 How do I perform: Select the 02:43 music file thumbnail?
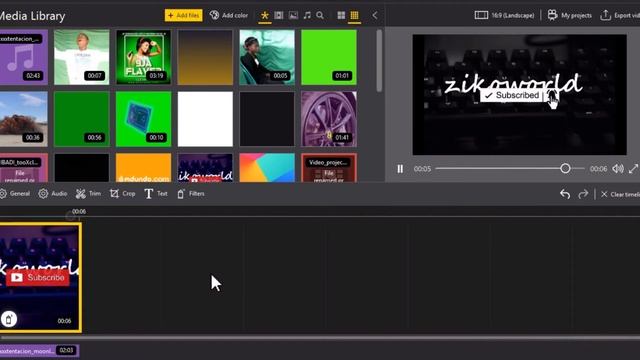coord(24,57)
